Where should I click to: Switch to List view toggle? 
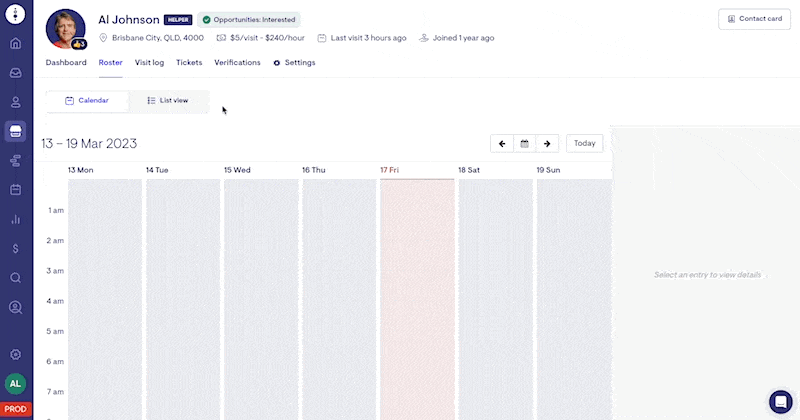point(167,101)
